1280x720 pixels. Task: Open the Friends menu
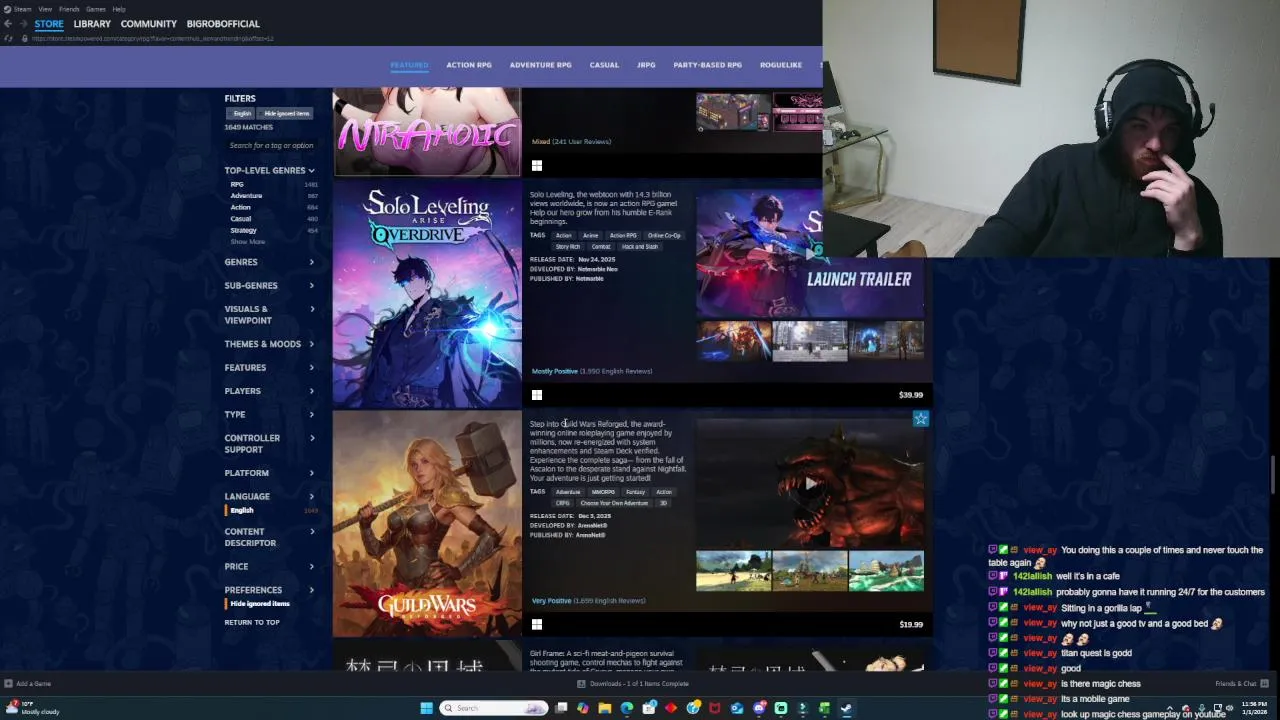[69, 9]
